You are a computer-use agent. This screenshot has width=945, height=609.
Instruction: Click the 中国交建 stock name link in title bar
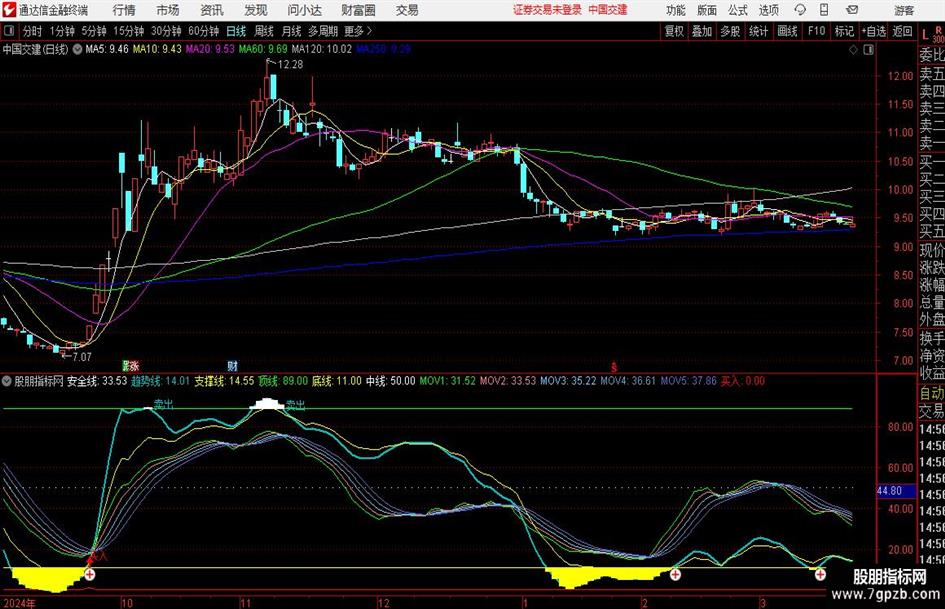[x=608, y=10]
